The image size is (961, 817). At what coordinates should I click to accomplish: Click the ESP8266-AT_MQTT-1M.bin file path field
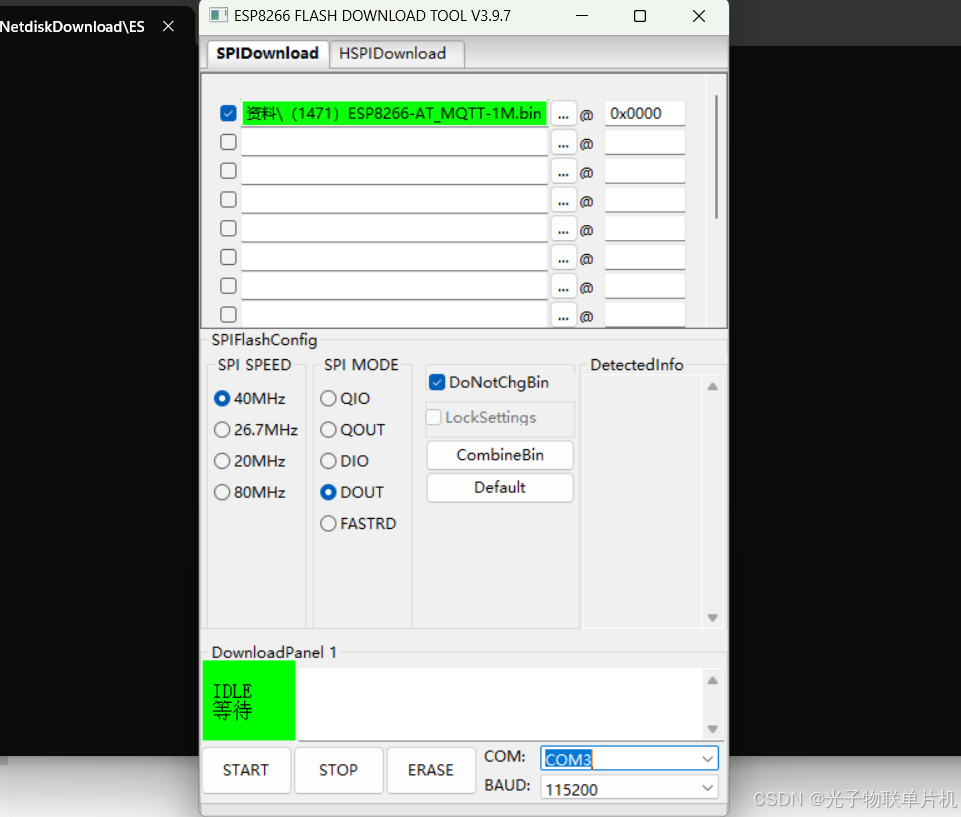394,113
